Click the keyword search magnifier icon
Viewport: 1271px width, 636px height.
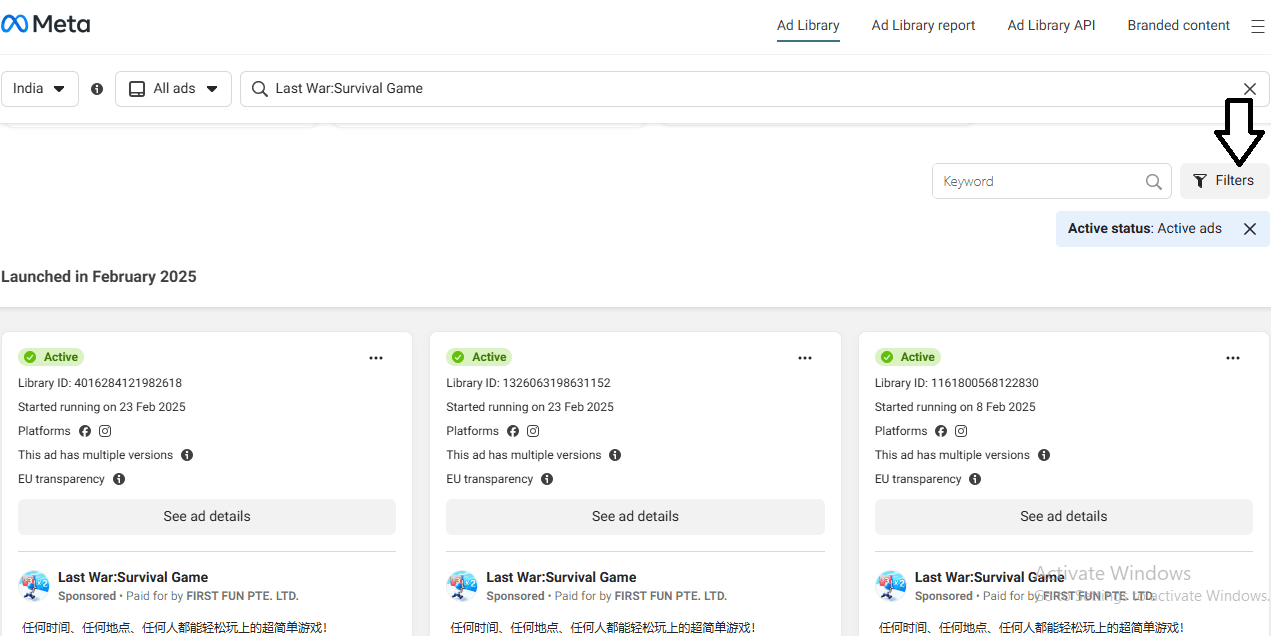click(1153, 182)
